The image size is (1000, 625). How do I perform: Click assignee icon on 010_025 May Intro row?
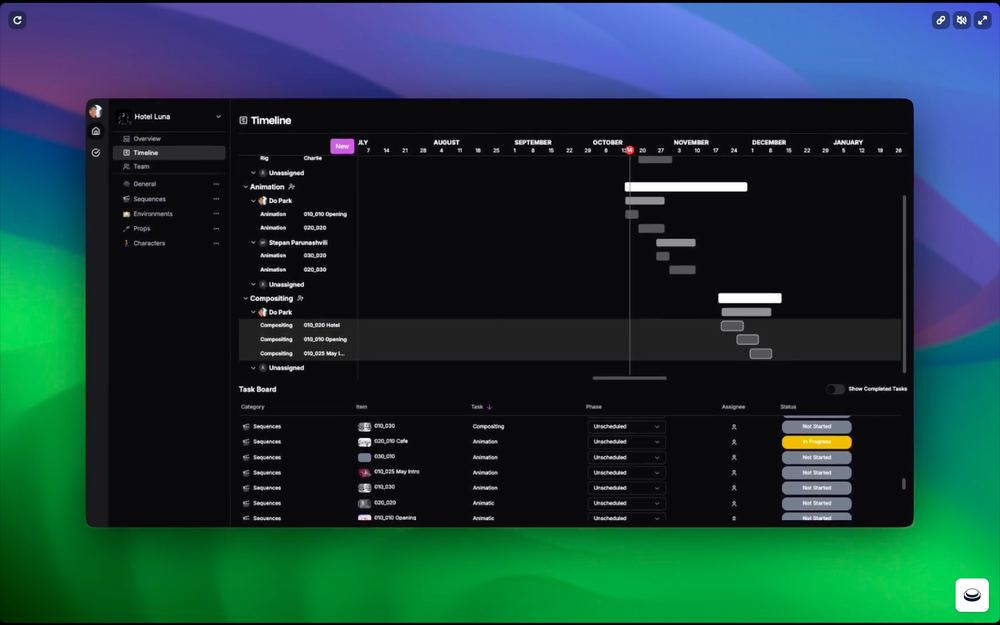734,473
